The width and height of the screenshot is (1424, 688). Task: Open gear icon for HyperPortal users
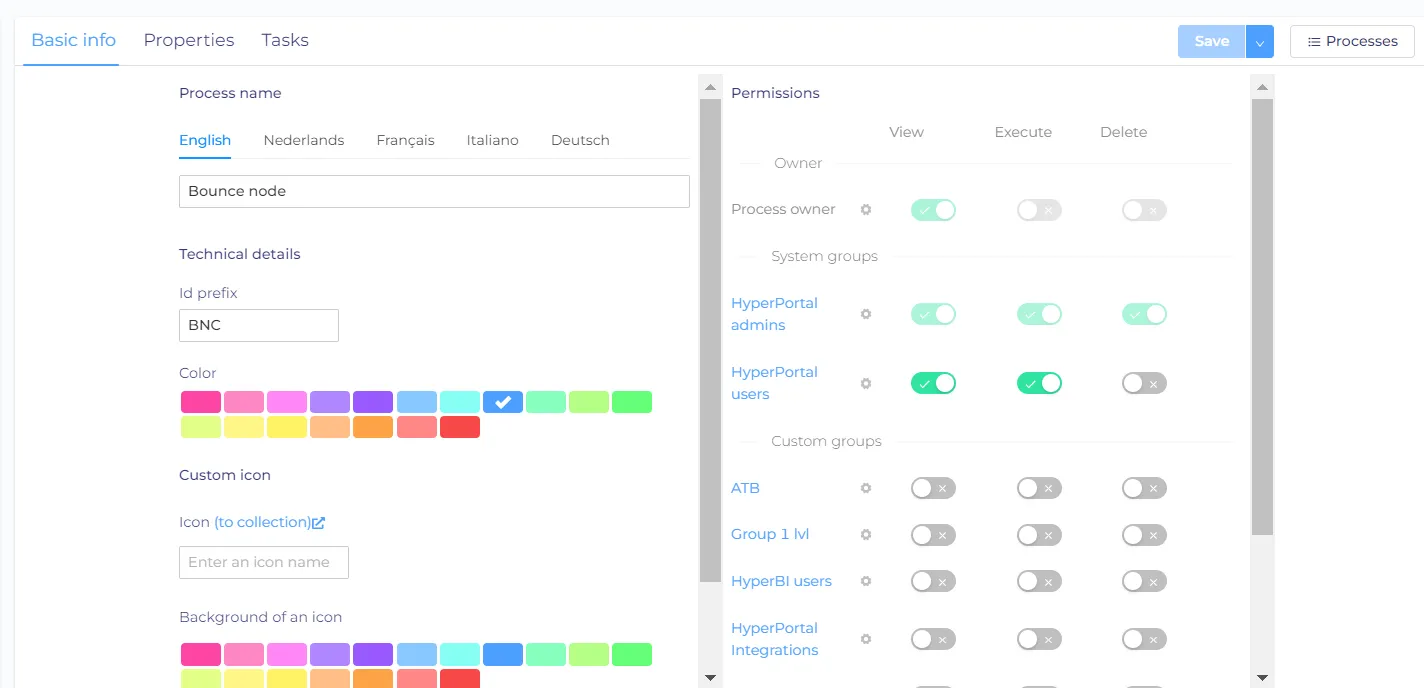click(x=866, y=383)
